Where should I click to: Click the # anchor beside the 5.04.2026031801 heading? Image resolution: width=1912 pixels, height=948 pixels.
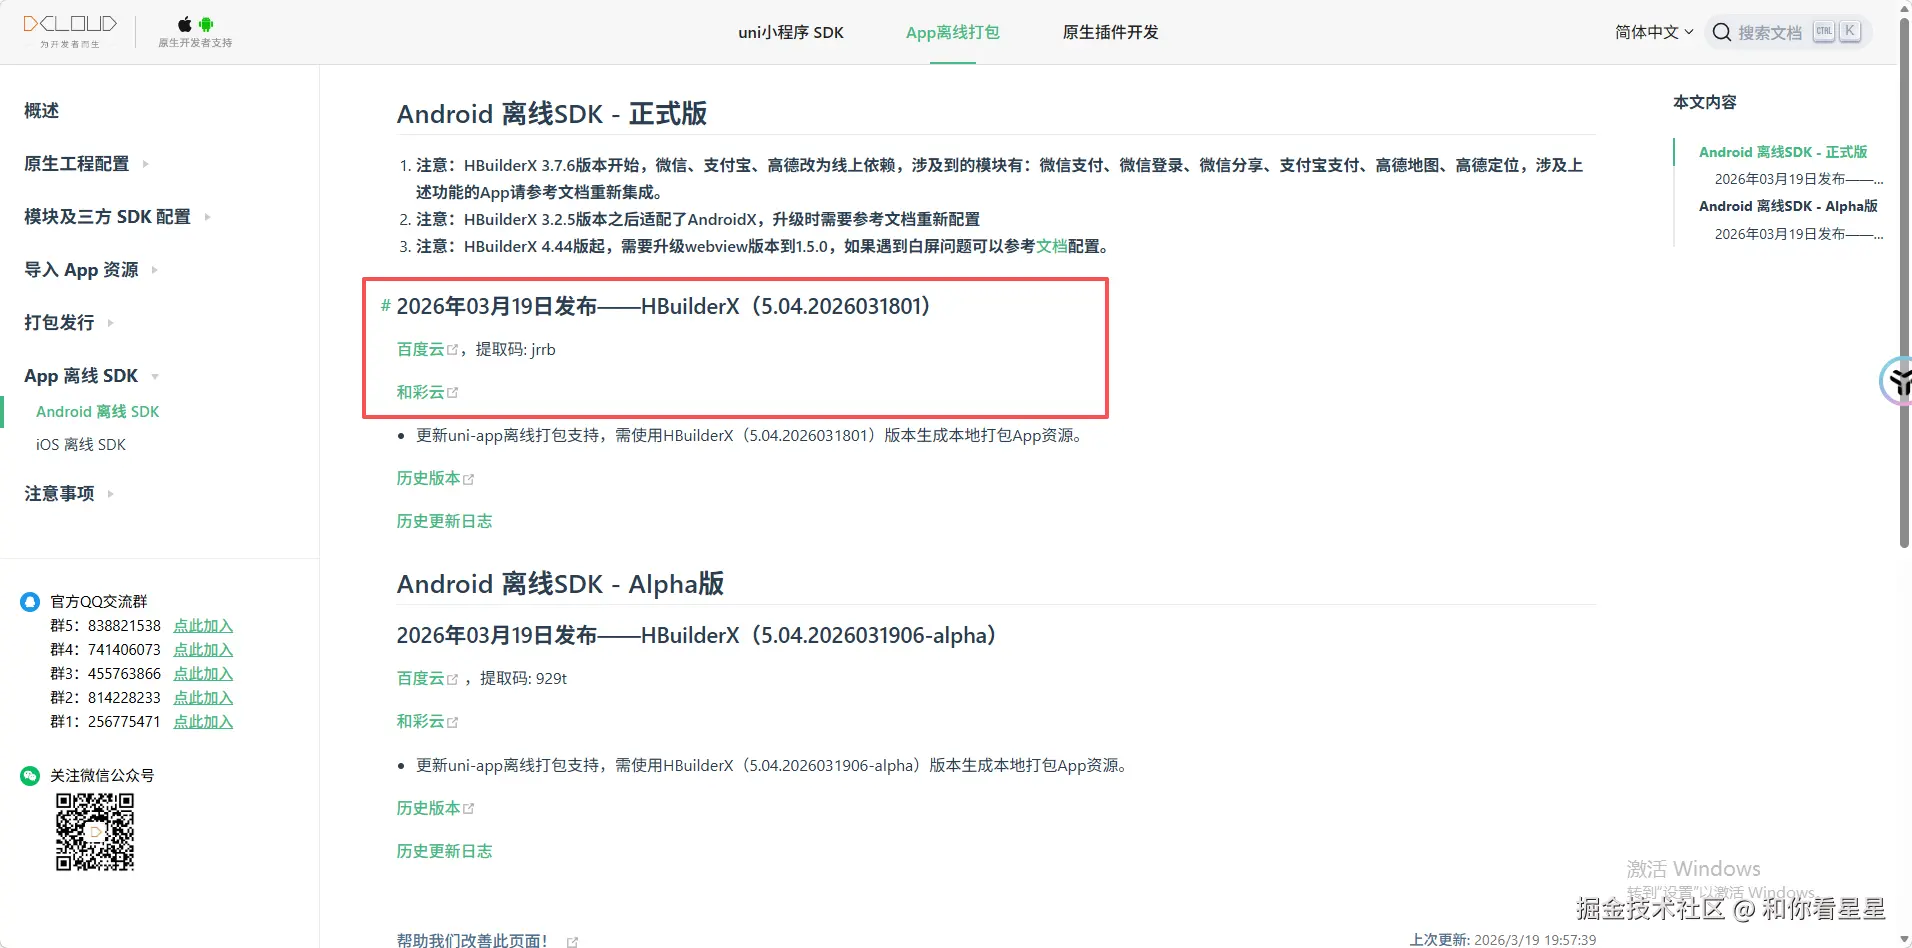tap(386, 306)
